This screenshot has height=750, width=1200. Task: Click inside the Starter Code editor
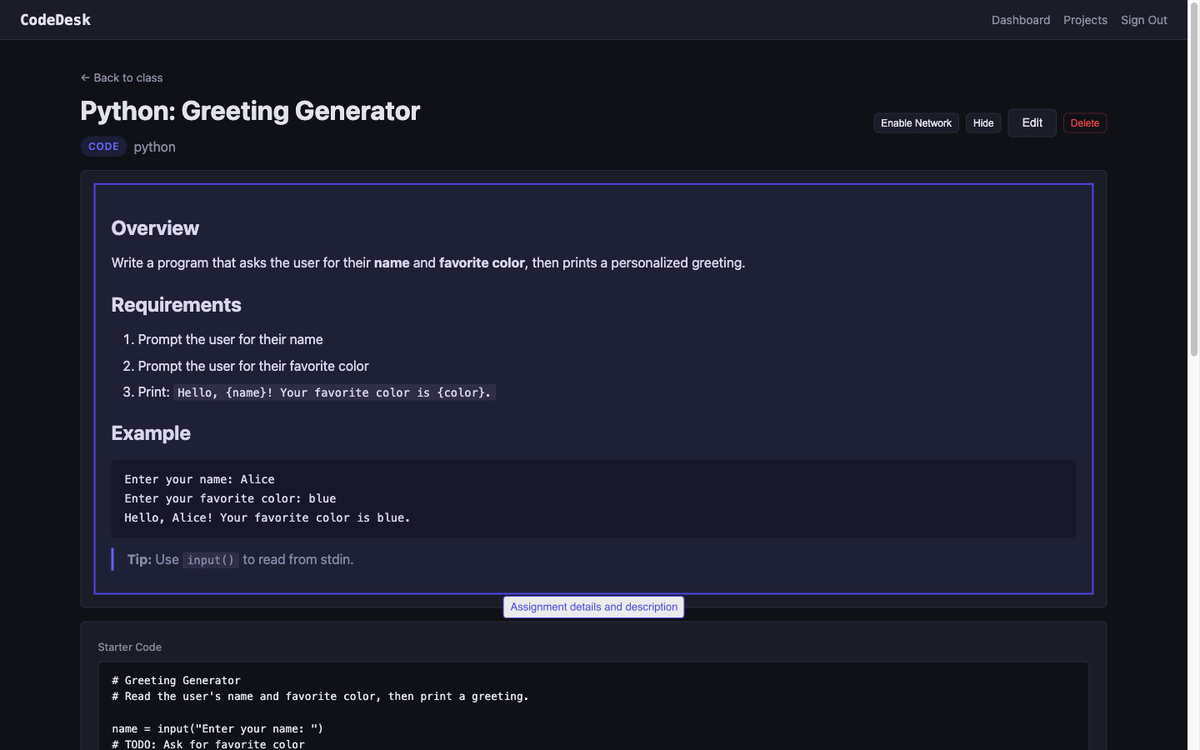tap(593, 710)
